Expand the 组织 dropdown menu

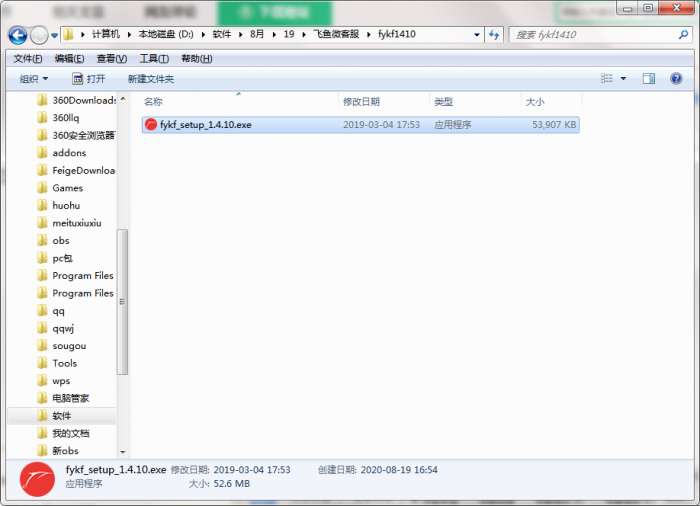[33, 79]
